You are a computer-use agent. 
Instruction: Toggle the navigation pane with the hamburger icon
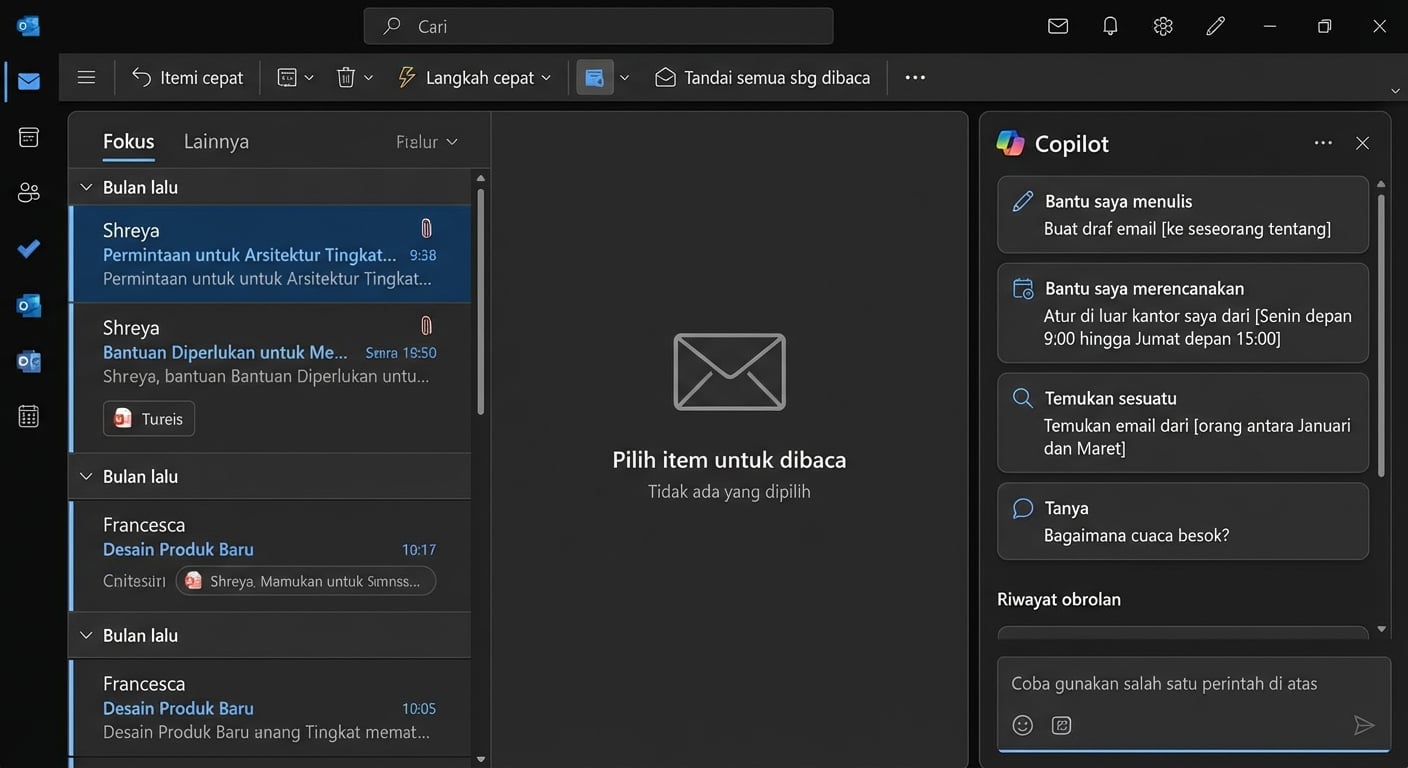86,76
